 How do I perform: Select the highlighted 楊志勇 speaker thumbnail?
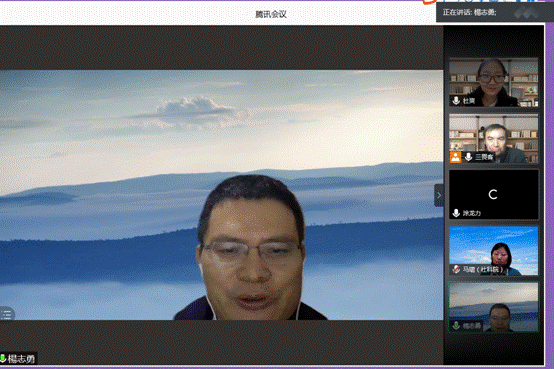(494, 307)
